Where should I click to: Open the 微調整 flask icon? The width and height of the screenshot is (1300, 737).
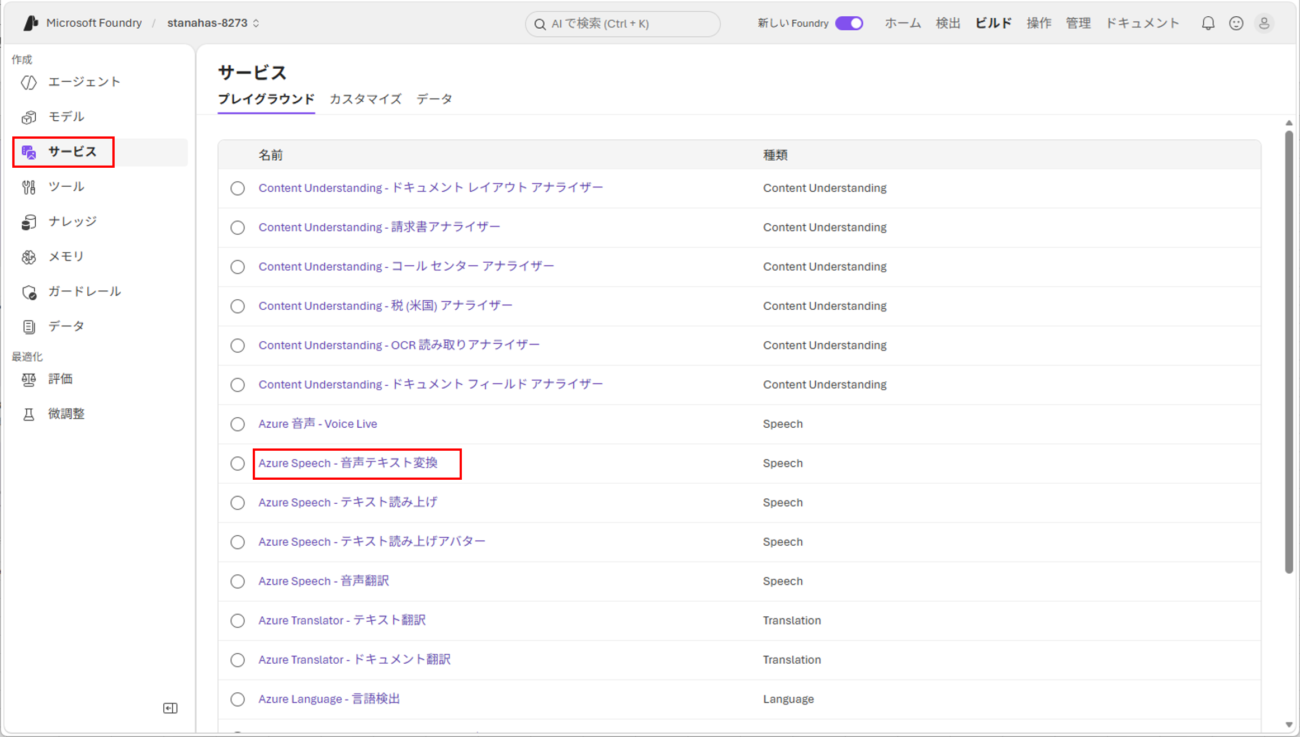pyautogui.click(x=29, y=414)
